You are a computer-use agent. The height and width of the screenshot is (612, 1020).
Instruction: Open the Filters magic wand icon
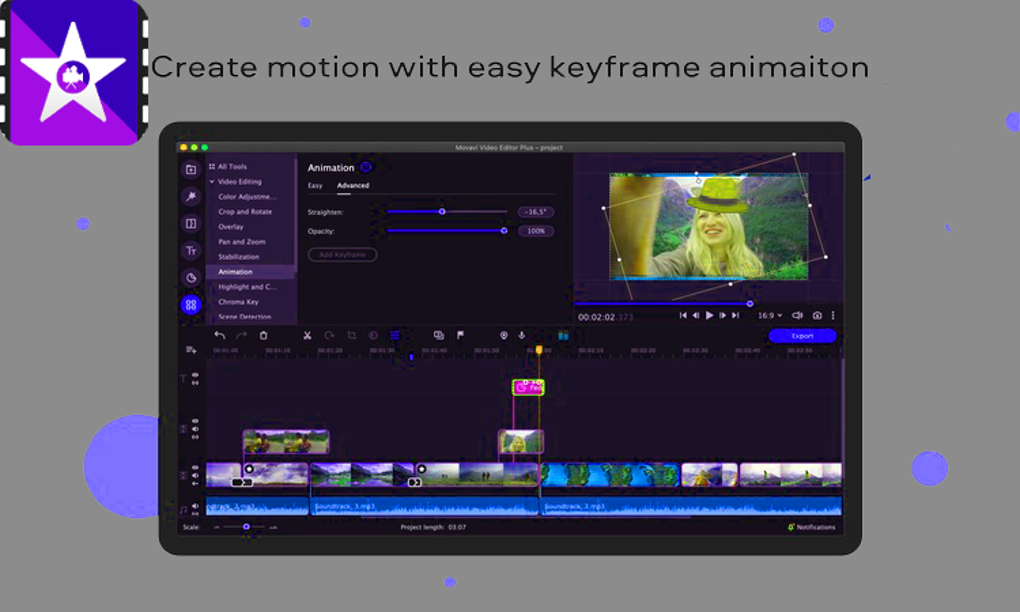[191, 196]
